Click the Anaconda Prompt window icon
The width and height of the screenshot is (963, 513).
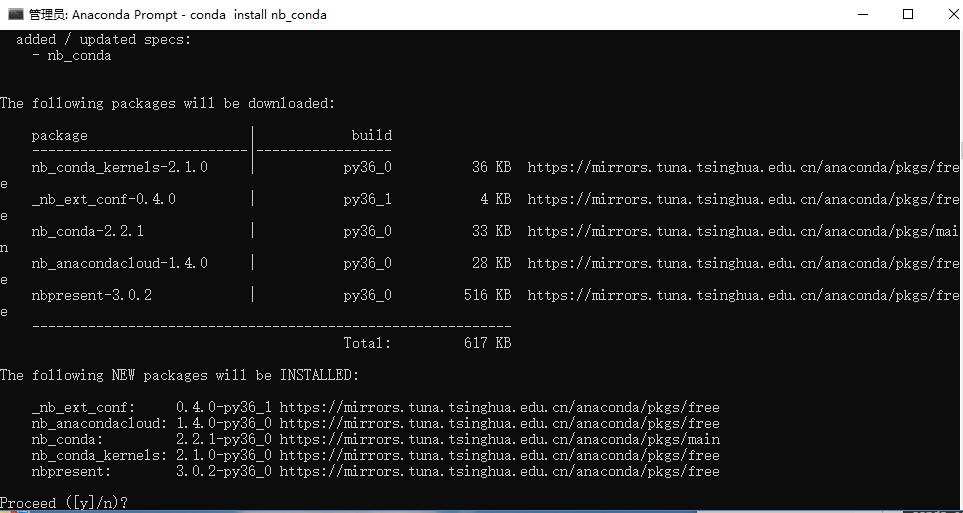pos(15,14)
